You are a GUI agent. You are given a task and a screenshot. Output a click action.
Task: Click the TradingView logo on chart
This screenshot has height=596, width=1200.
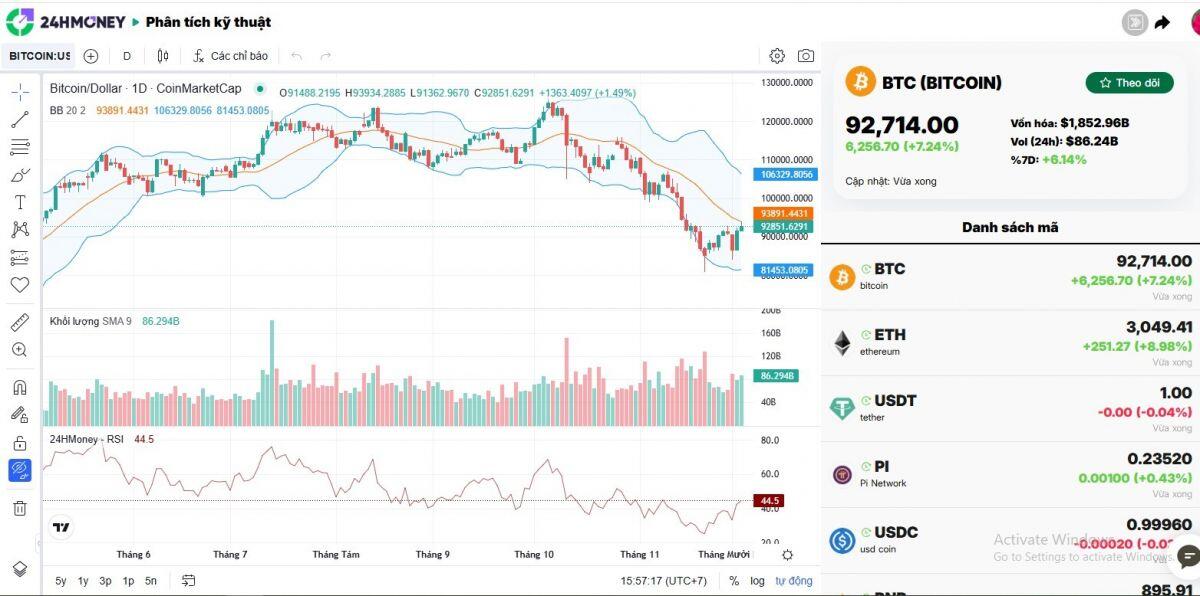61,527
